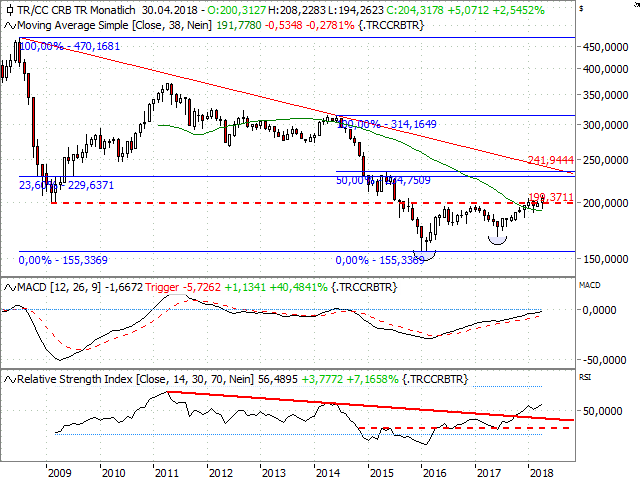
Task: Click the price axis label 200,0000
Action: (x=605, y=203)
